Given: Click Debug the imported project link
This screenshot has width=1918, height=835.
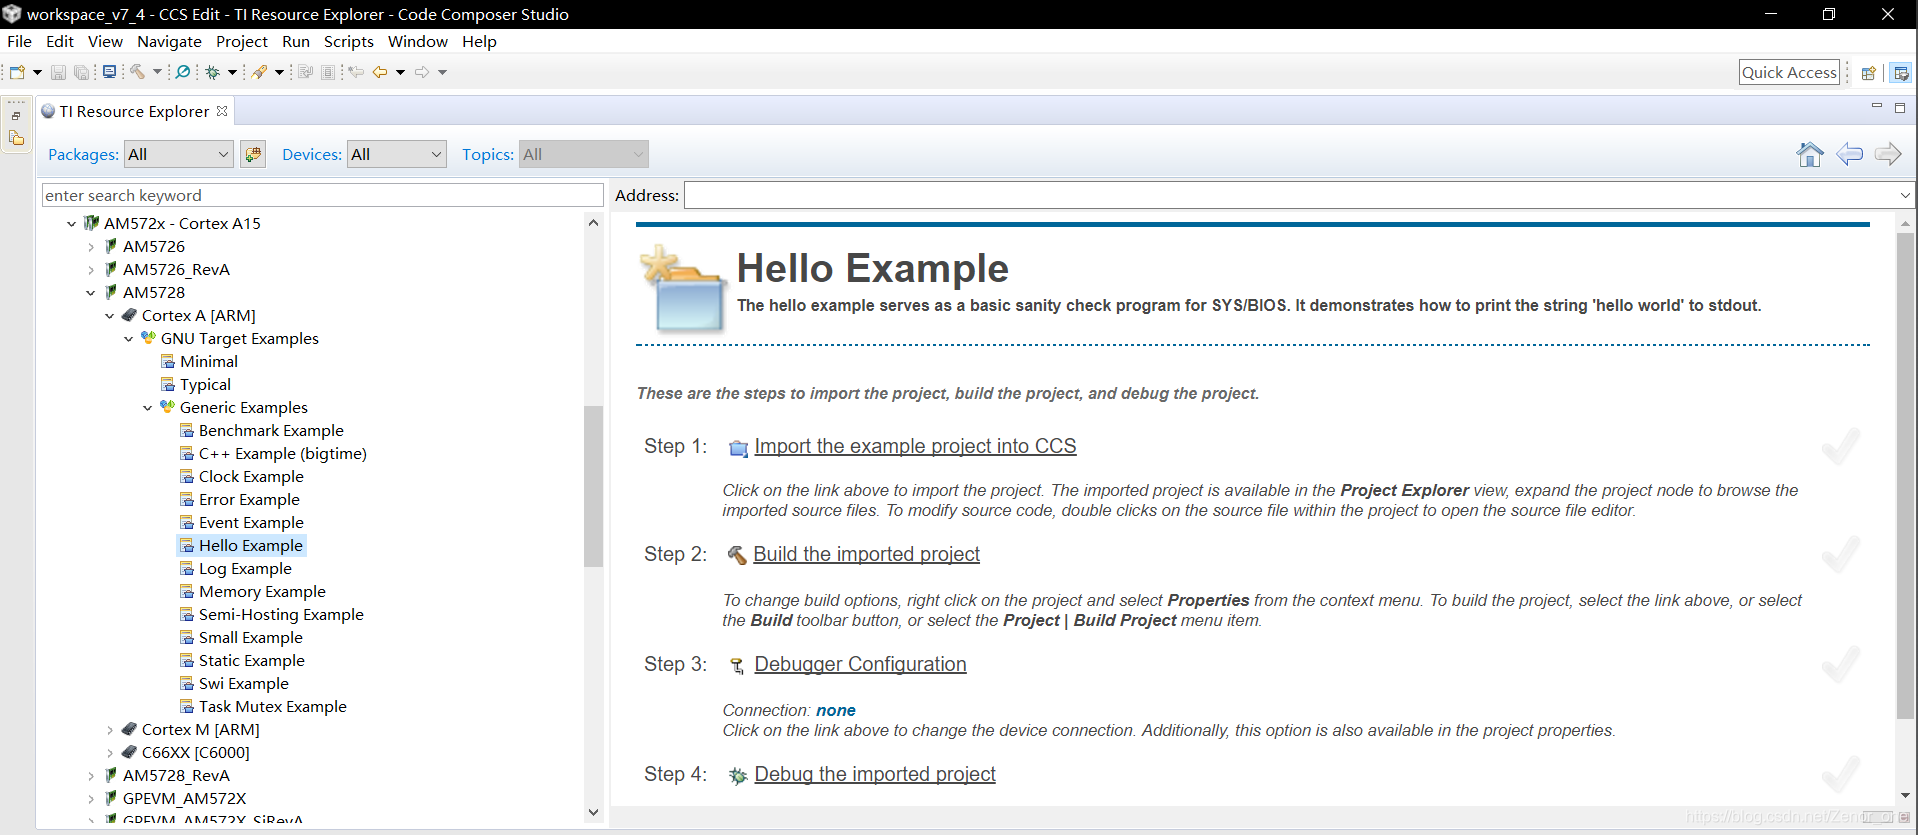Looking at the screenshot, I should click(x=875, y=774).
